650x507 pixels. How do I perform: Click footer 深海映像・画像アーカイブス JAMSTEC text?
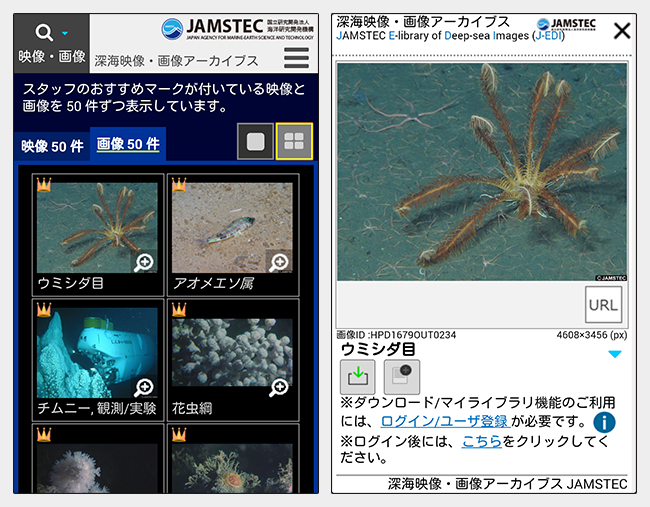click(508, 484)
